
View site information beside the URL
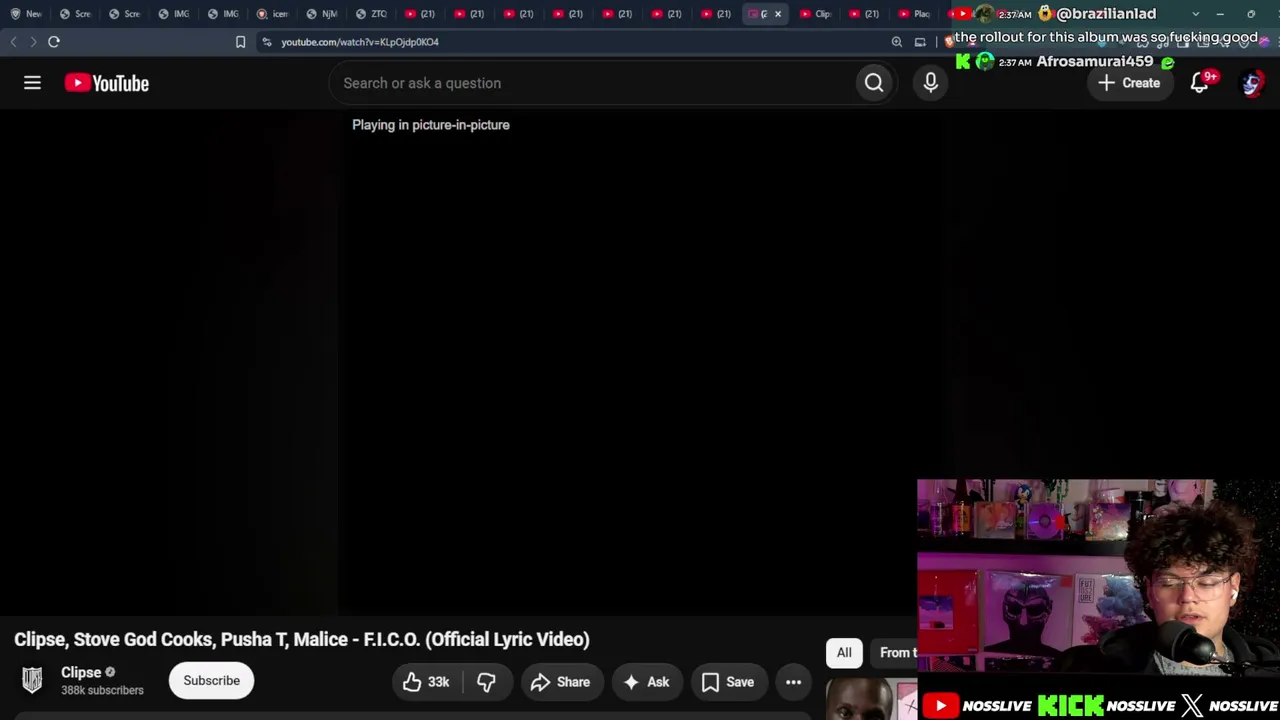[267, 42]
